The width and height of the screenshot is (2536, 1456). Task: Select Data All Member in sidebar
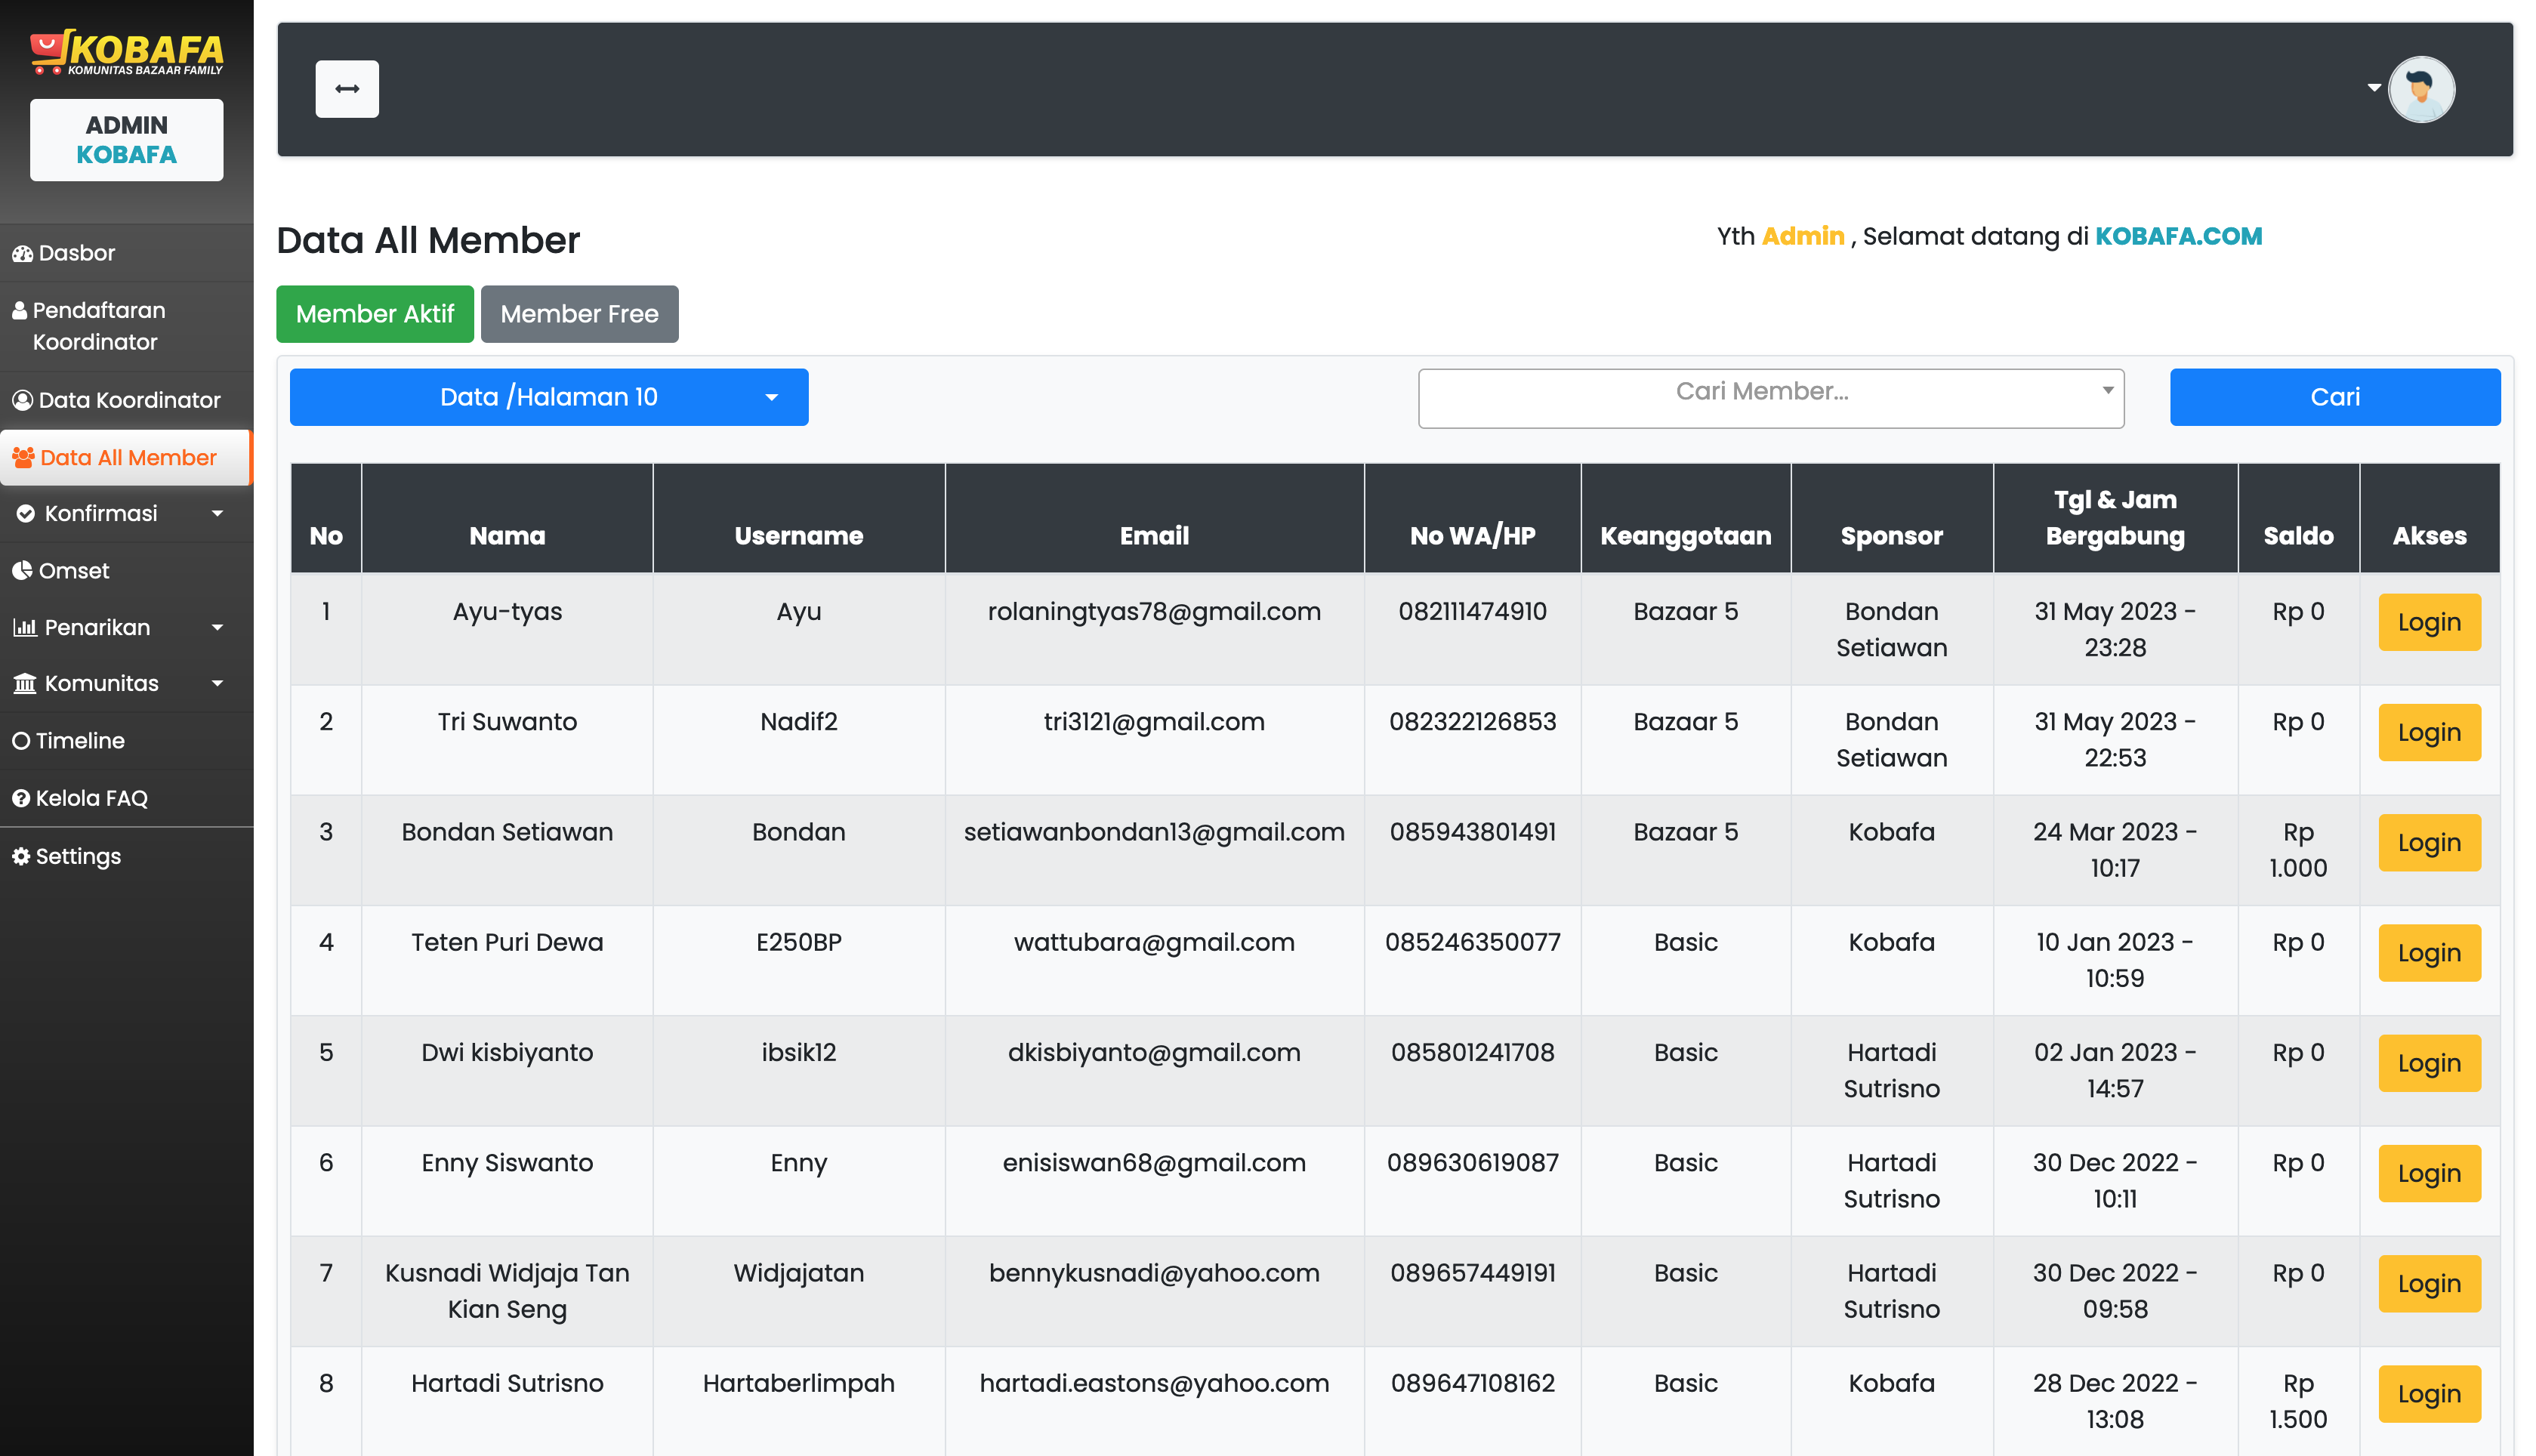[126, 458]
